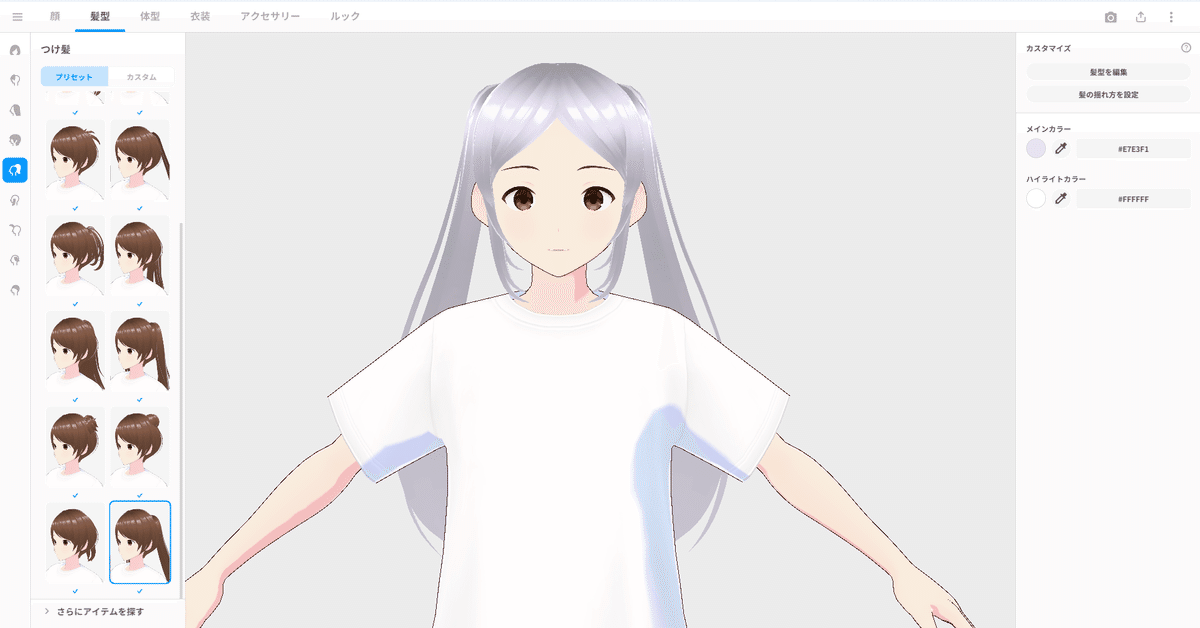Click the help question mark icon
The image size is (1200, 628).
[x=1186, y=48]
